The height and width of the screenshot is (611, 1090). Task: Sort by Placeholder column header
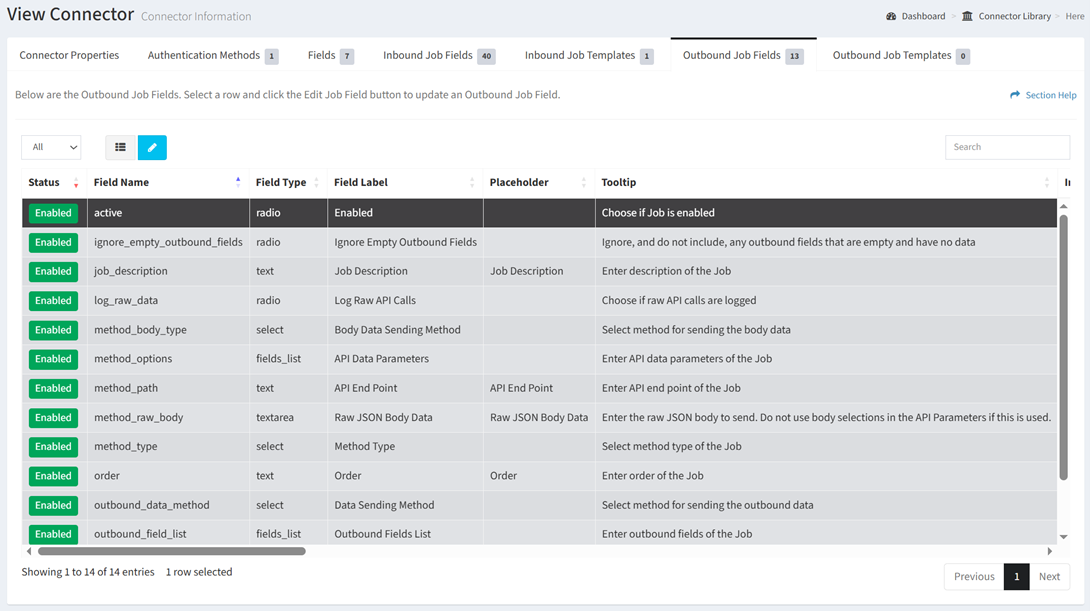(x=519, y=182)
